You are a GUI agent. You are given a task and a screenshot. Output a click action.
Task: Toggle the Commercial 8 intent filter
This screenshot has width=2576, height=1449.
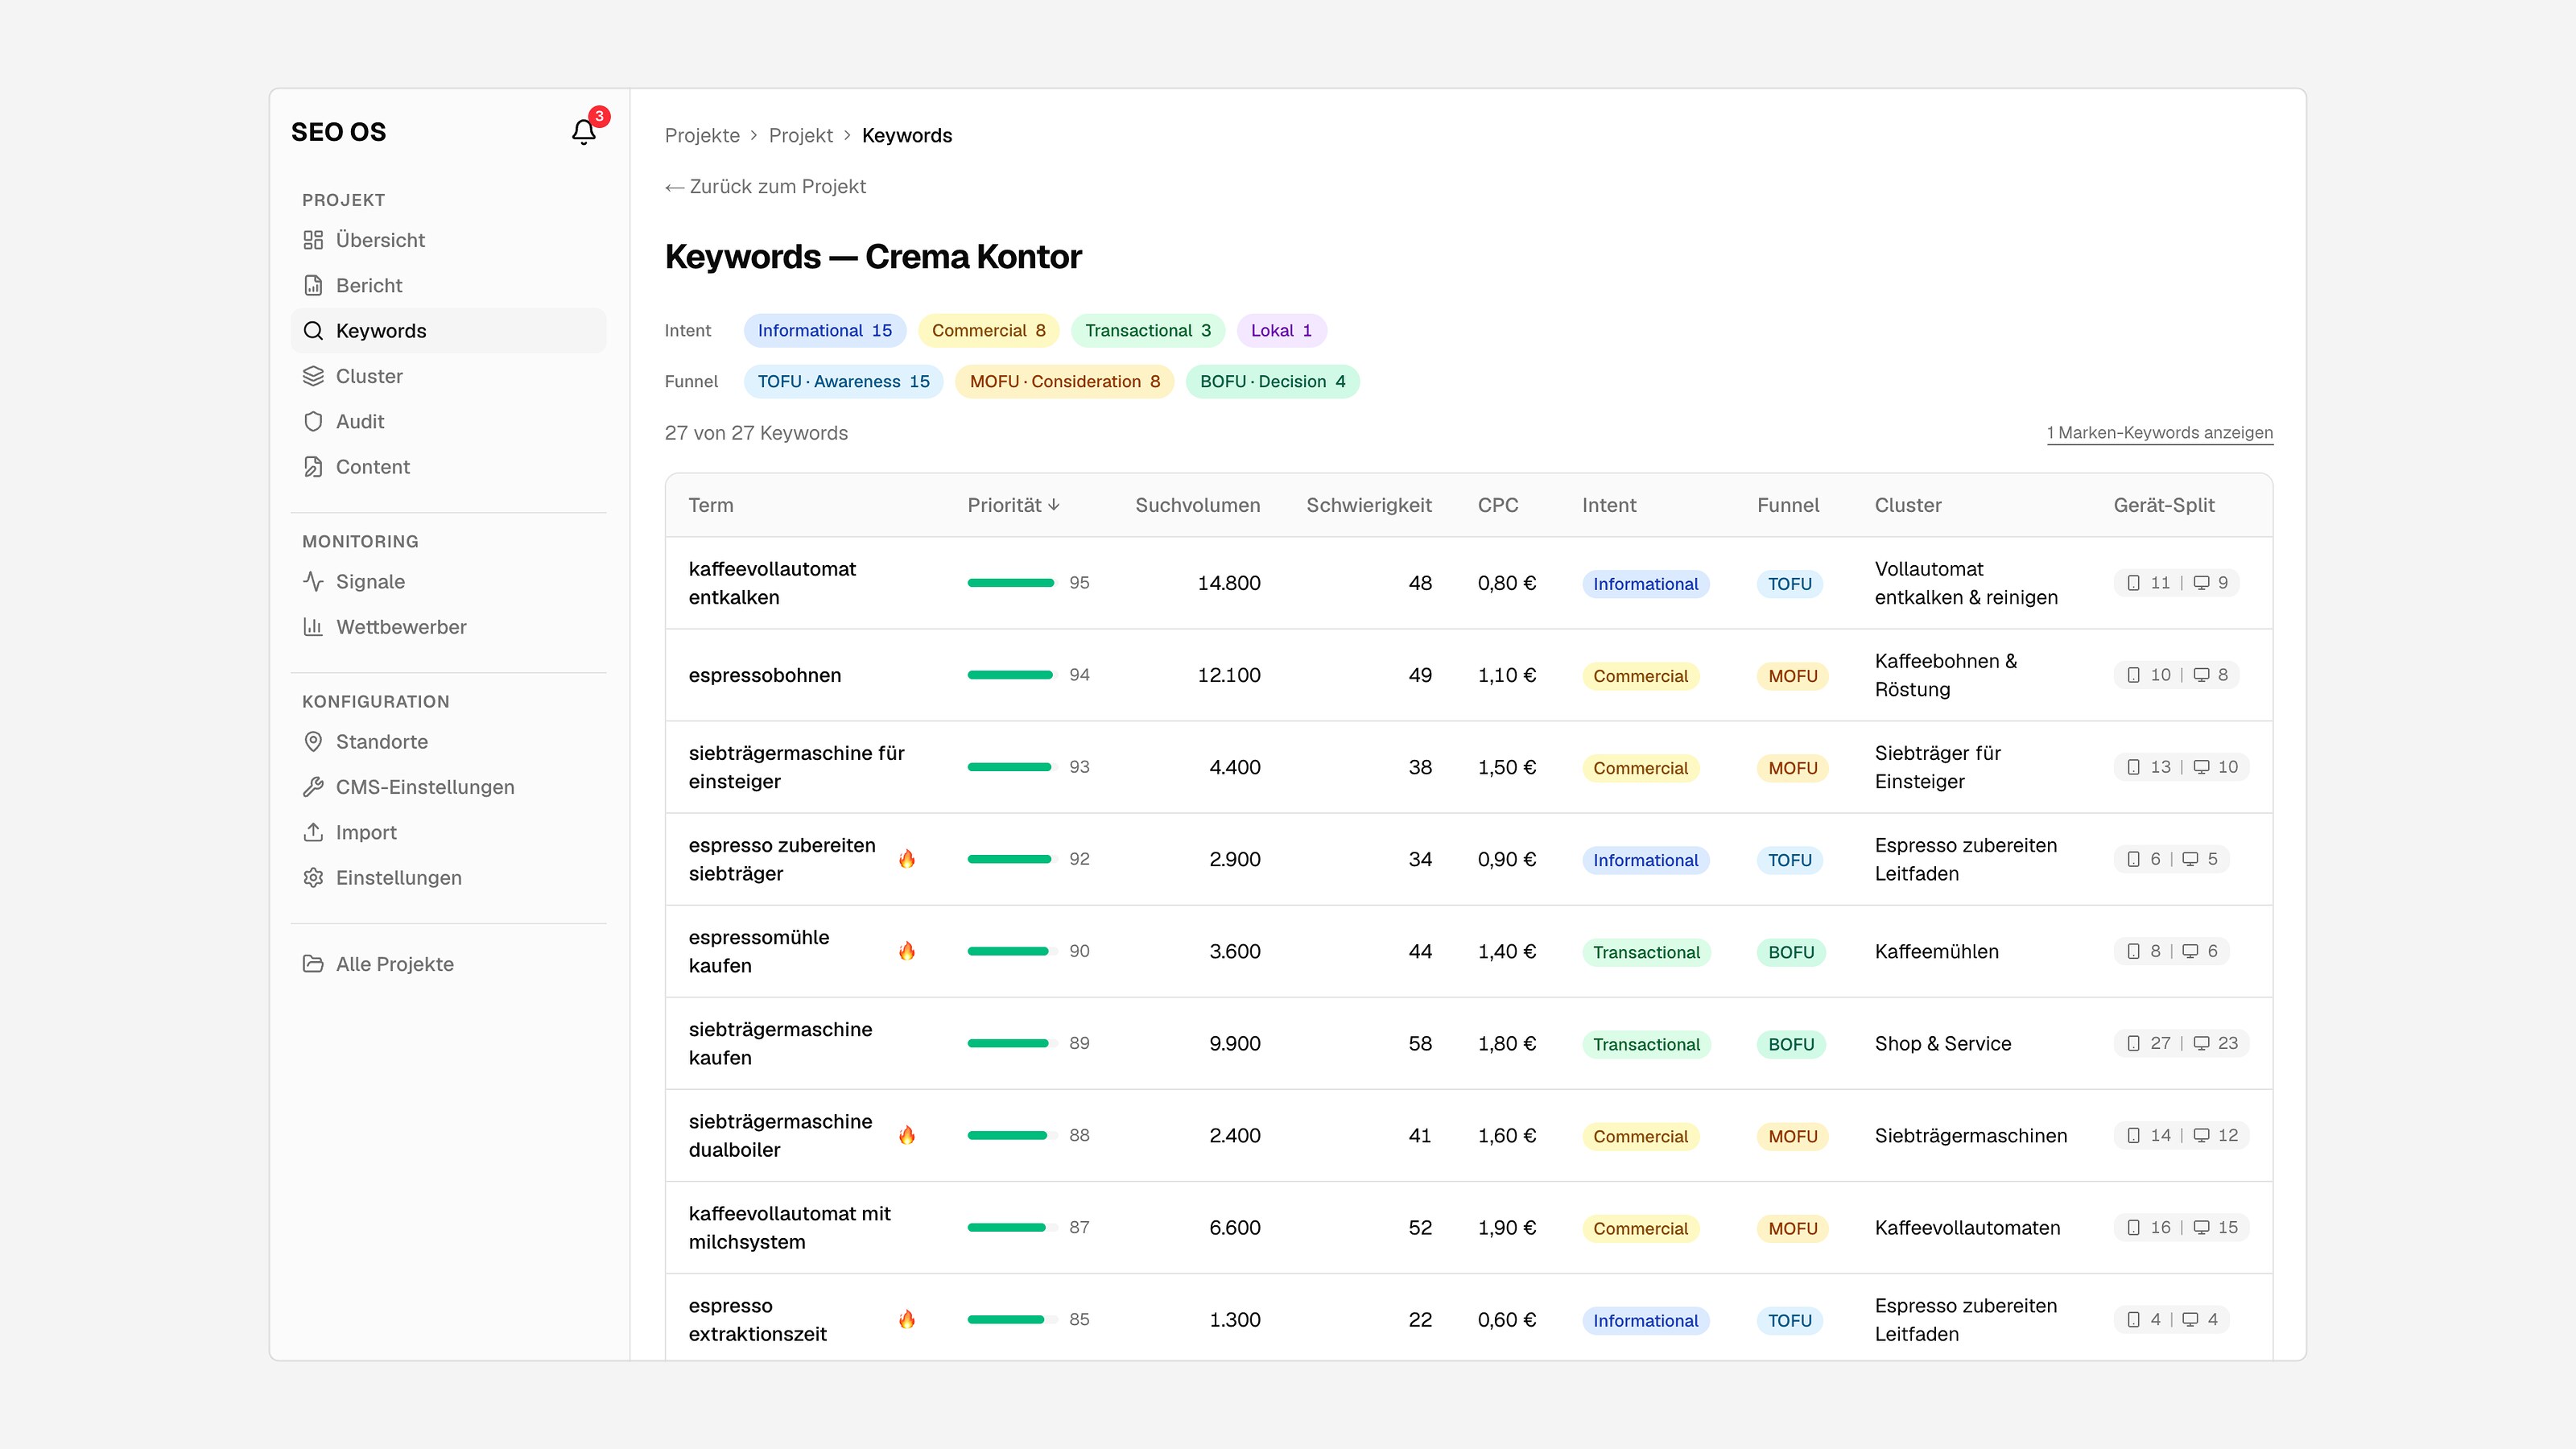coord(988,331)
